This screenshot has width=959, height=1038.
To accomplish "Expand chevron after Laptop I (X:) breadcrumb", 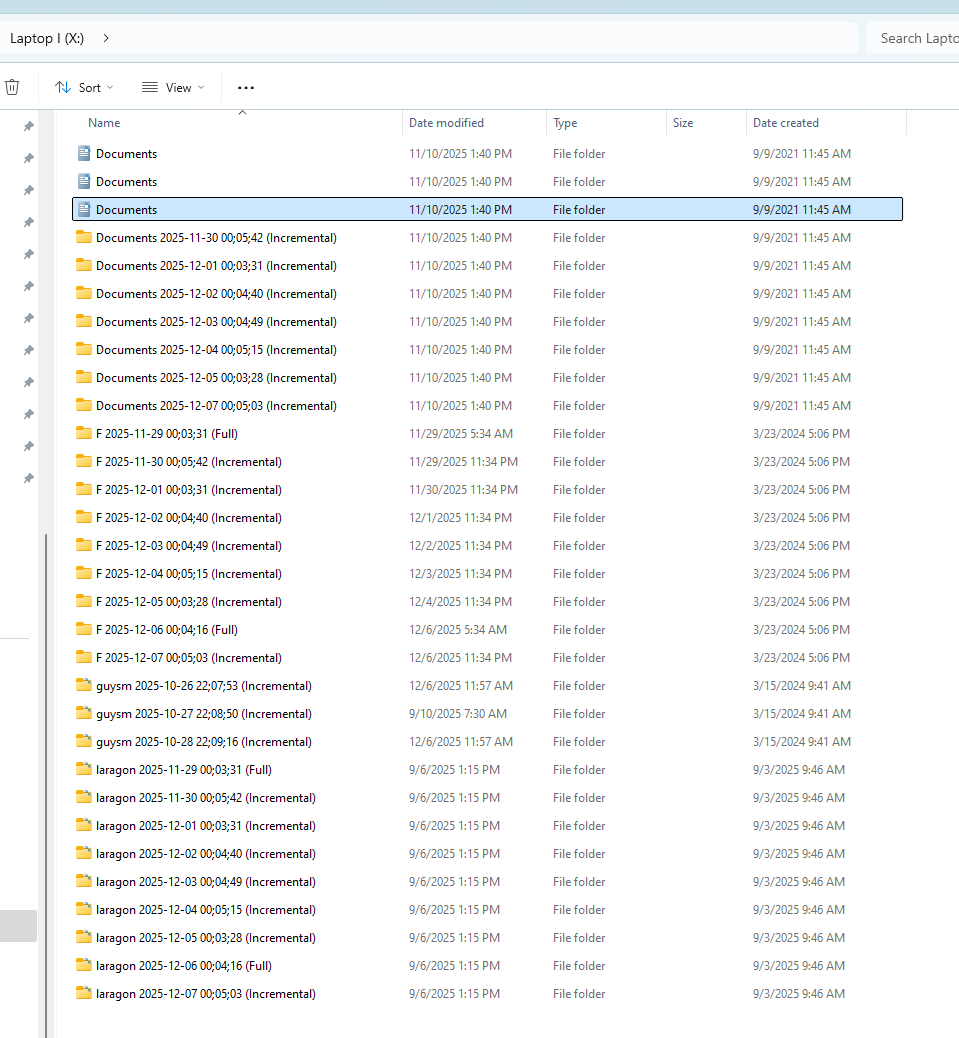I will (106, 38).
